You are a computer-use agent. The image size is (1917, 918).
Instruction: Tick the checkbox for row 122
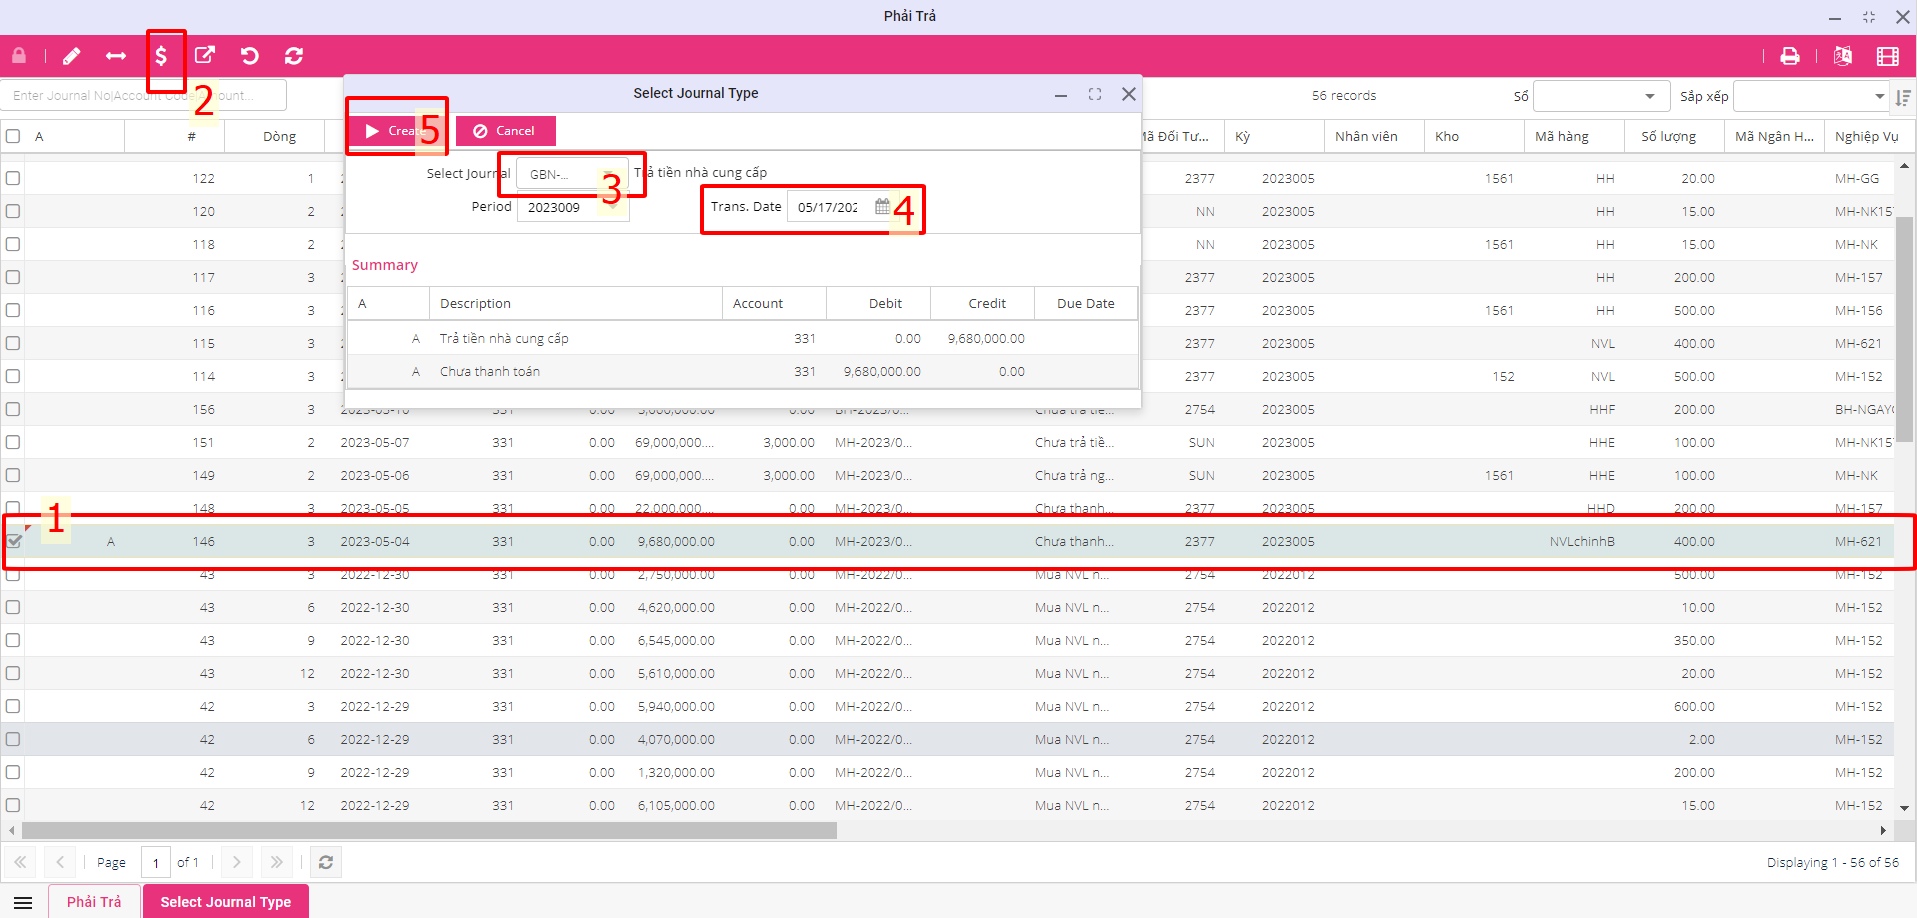13,178
